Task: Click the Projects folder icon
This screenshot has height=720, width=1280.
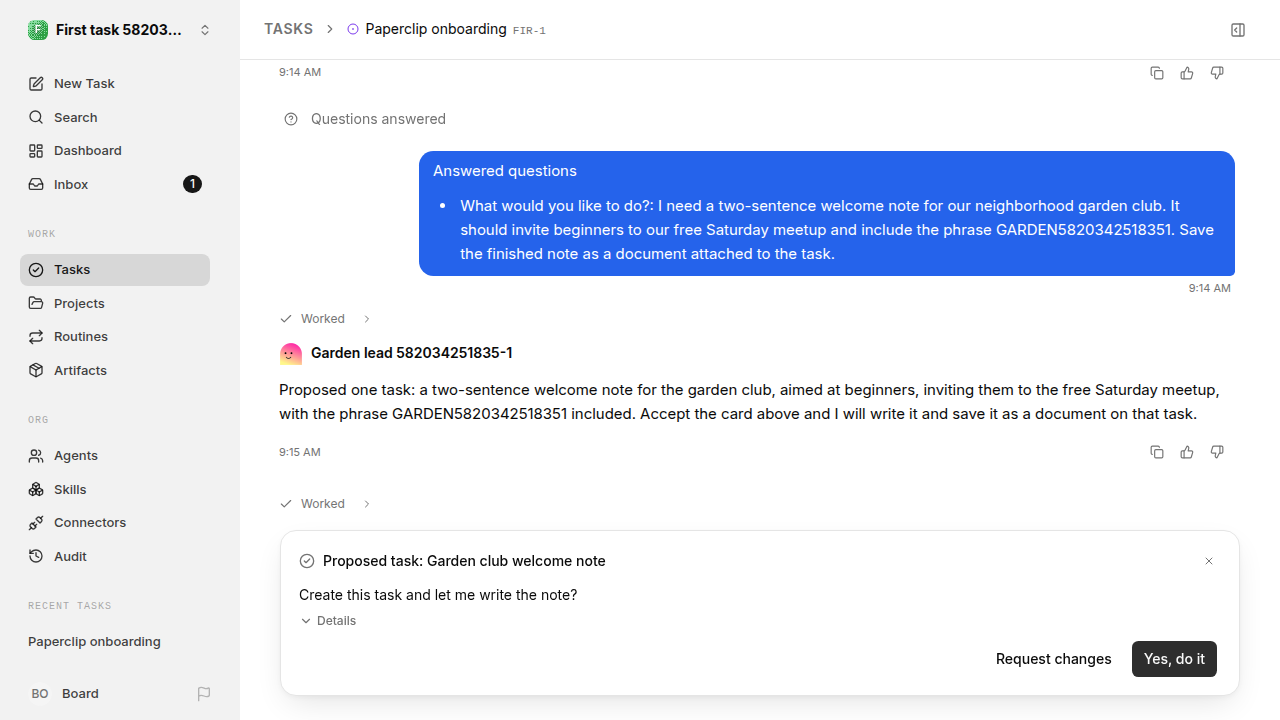Action: point(36,303)
